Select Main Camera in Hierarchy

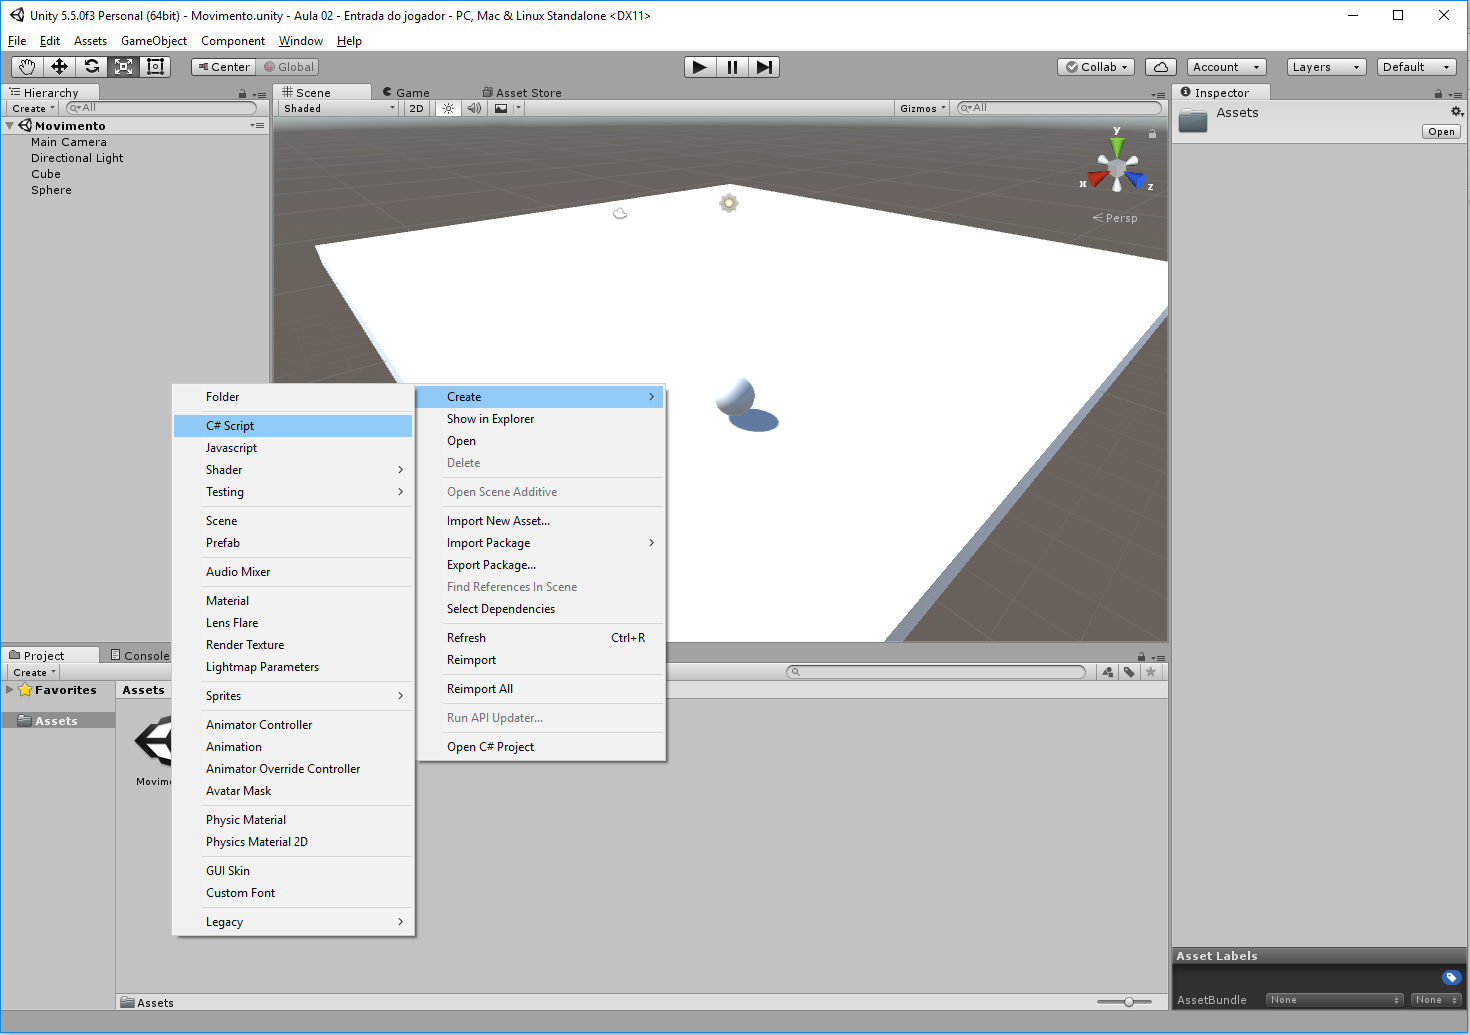(x=69, y=142)
